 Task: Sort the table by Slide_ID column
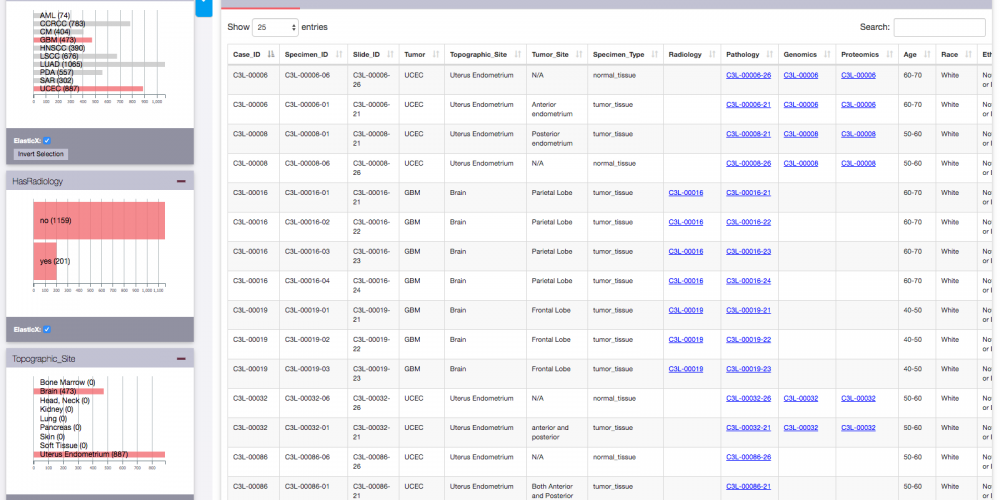[373, 55]
